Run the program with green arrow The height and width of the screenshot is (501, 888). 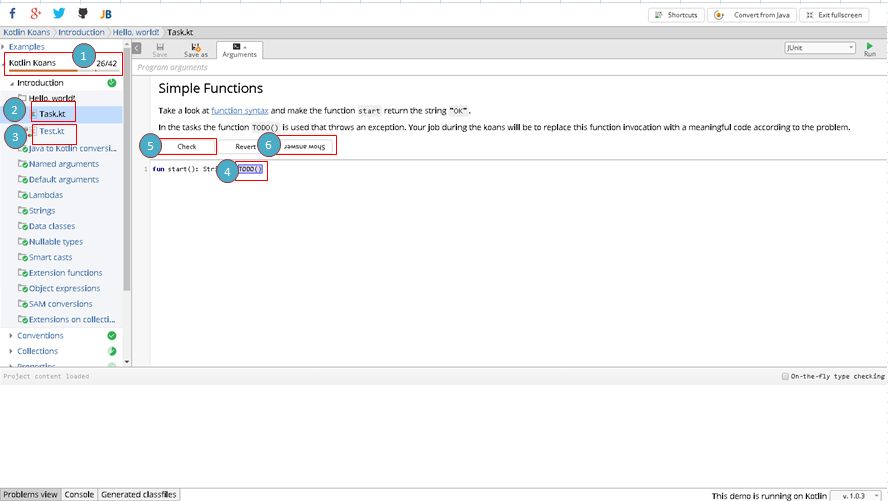point(869,48)
